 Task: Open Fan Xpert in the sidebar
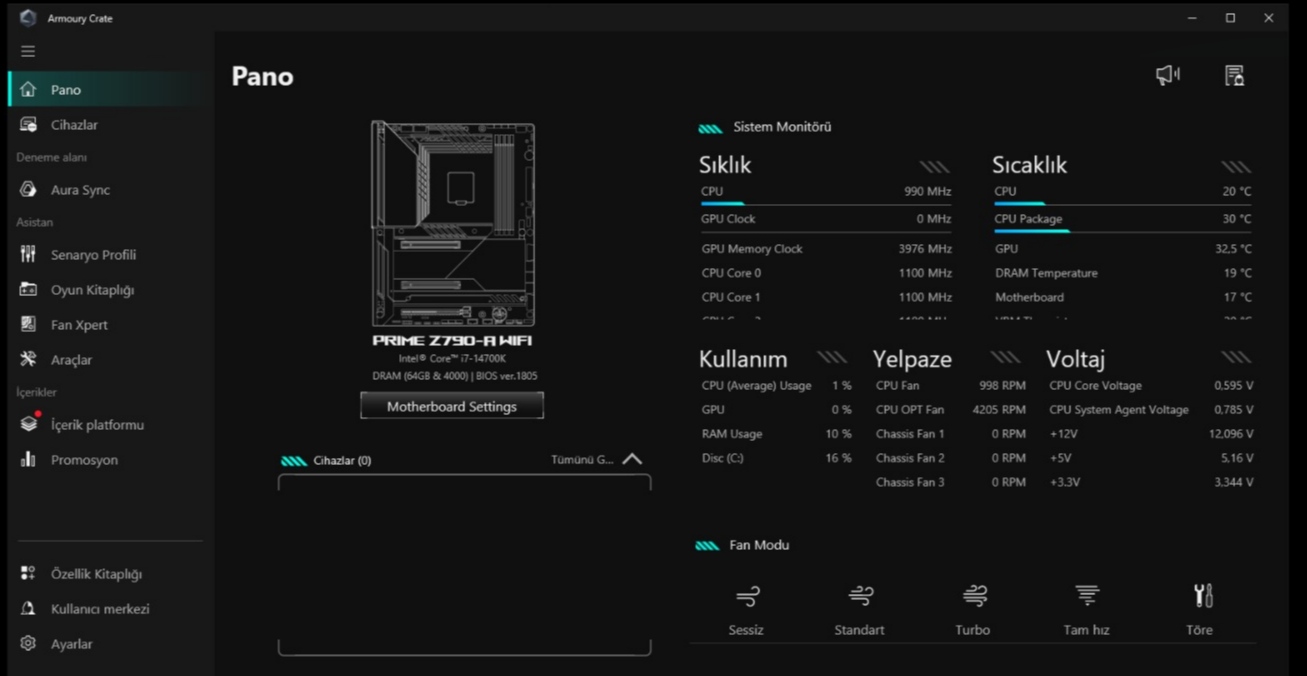pyautogui.click(x=110, y=324)
